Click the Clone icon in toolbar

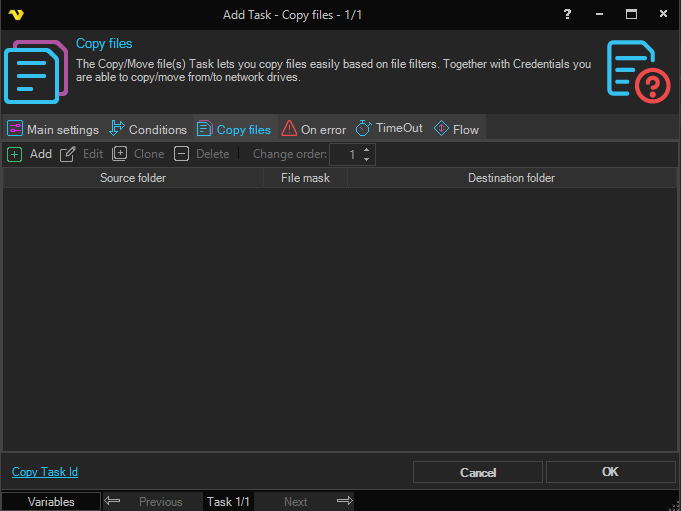[120, 154]
